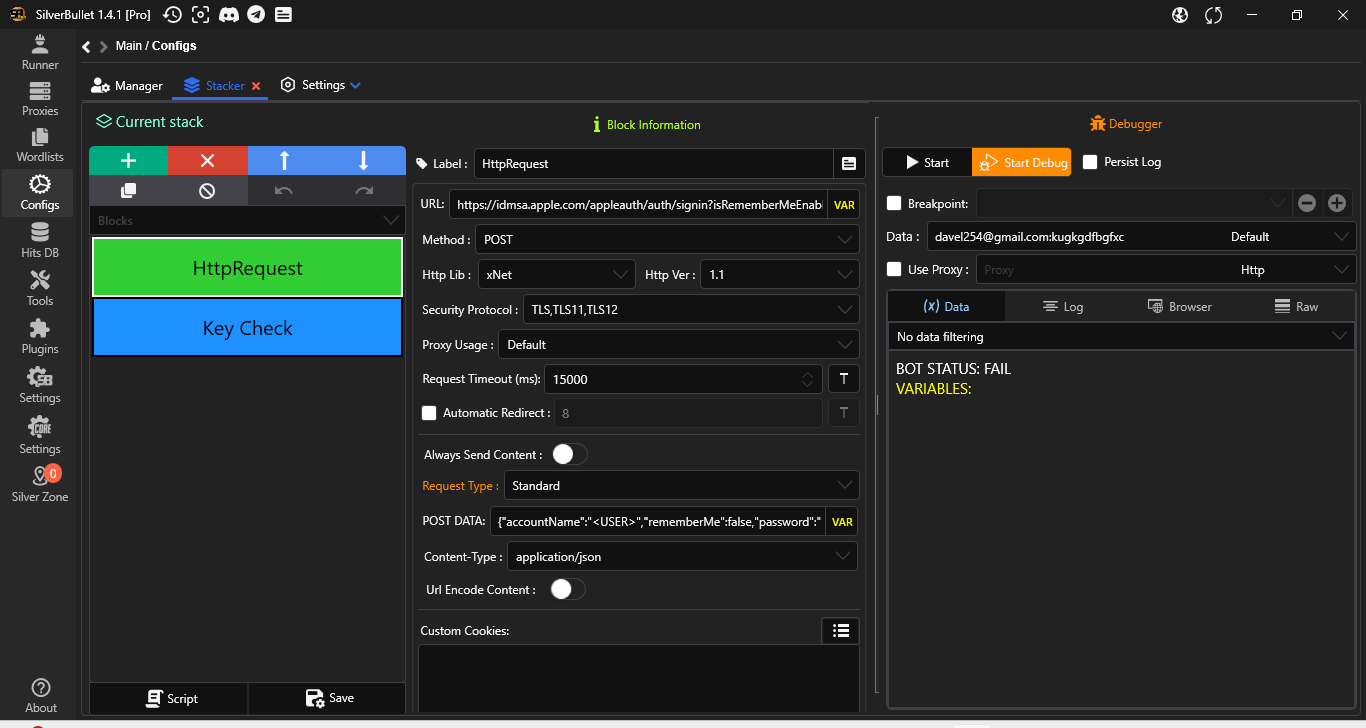Click the Custom Cookies list icon

point(840,630)
